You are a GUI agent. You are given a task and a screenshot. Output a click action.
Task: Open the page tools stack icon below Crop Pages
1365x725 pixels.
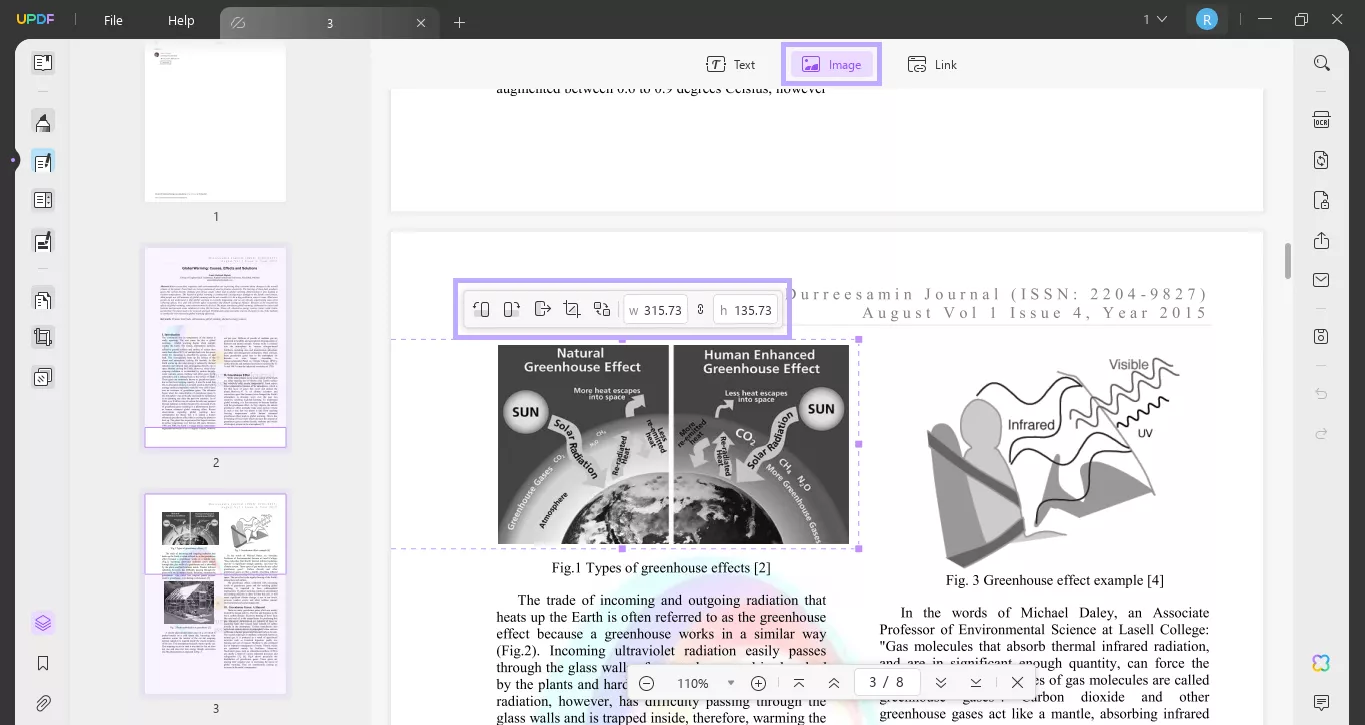(x=43, y=378)
